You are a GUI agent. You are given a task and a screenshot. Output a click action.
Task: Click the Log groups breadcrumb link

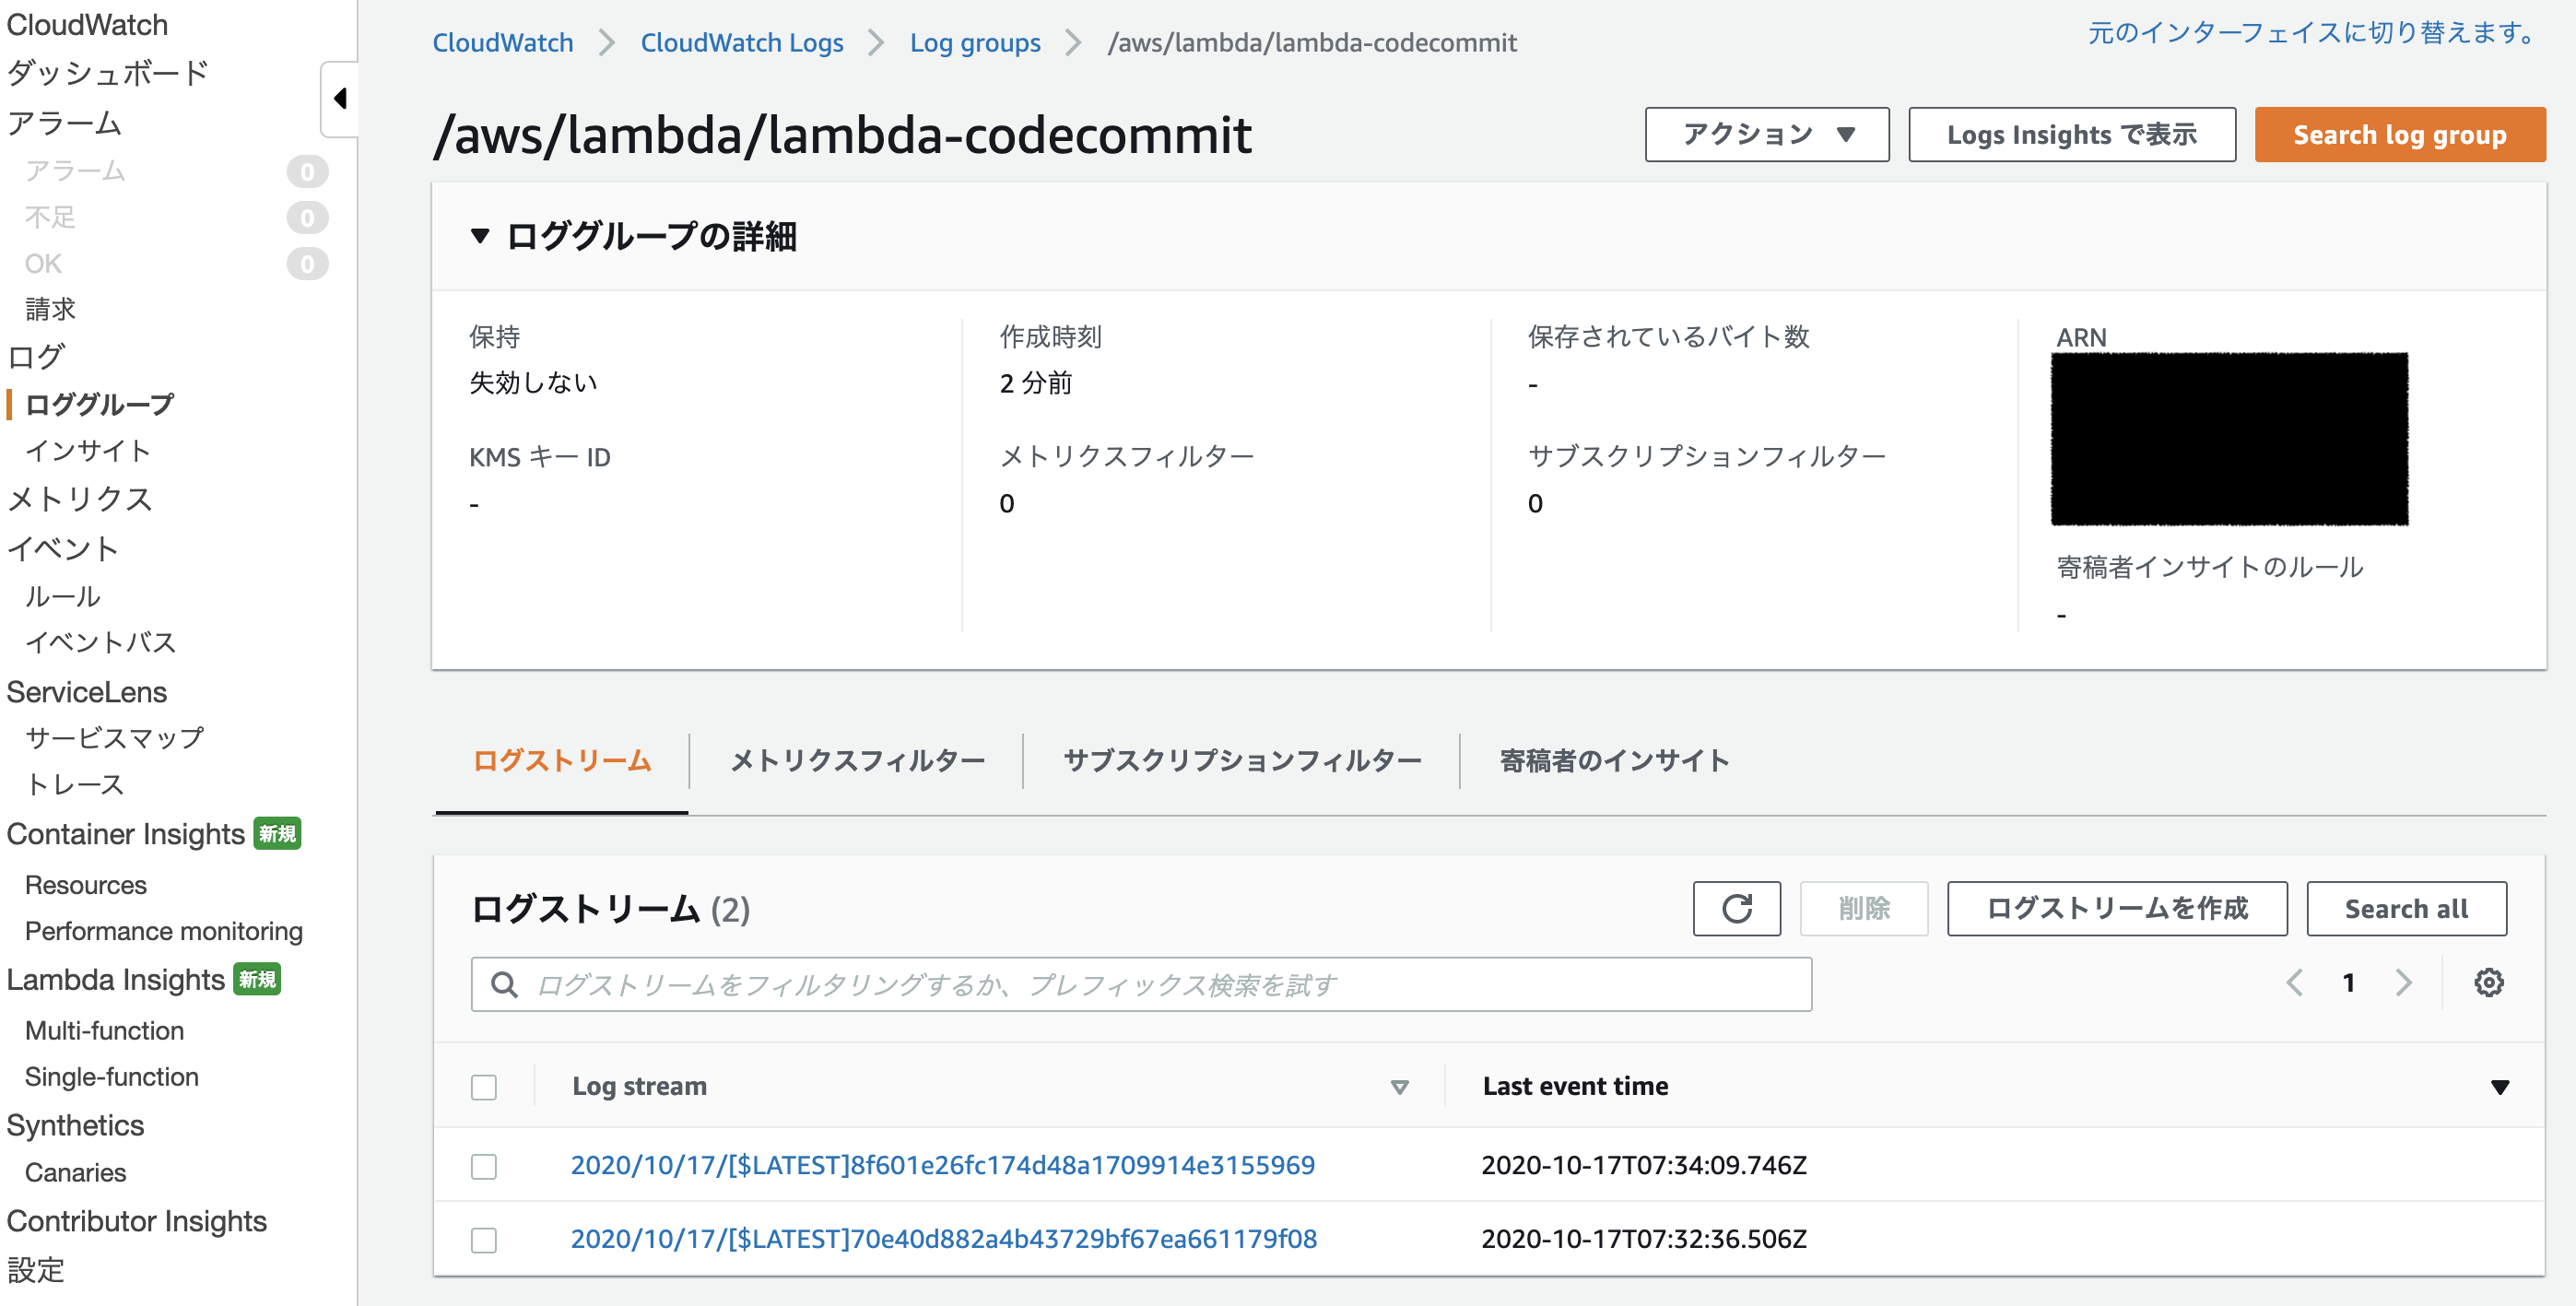coord(975,43)
